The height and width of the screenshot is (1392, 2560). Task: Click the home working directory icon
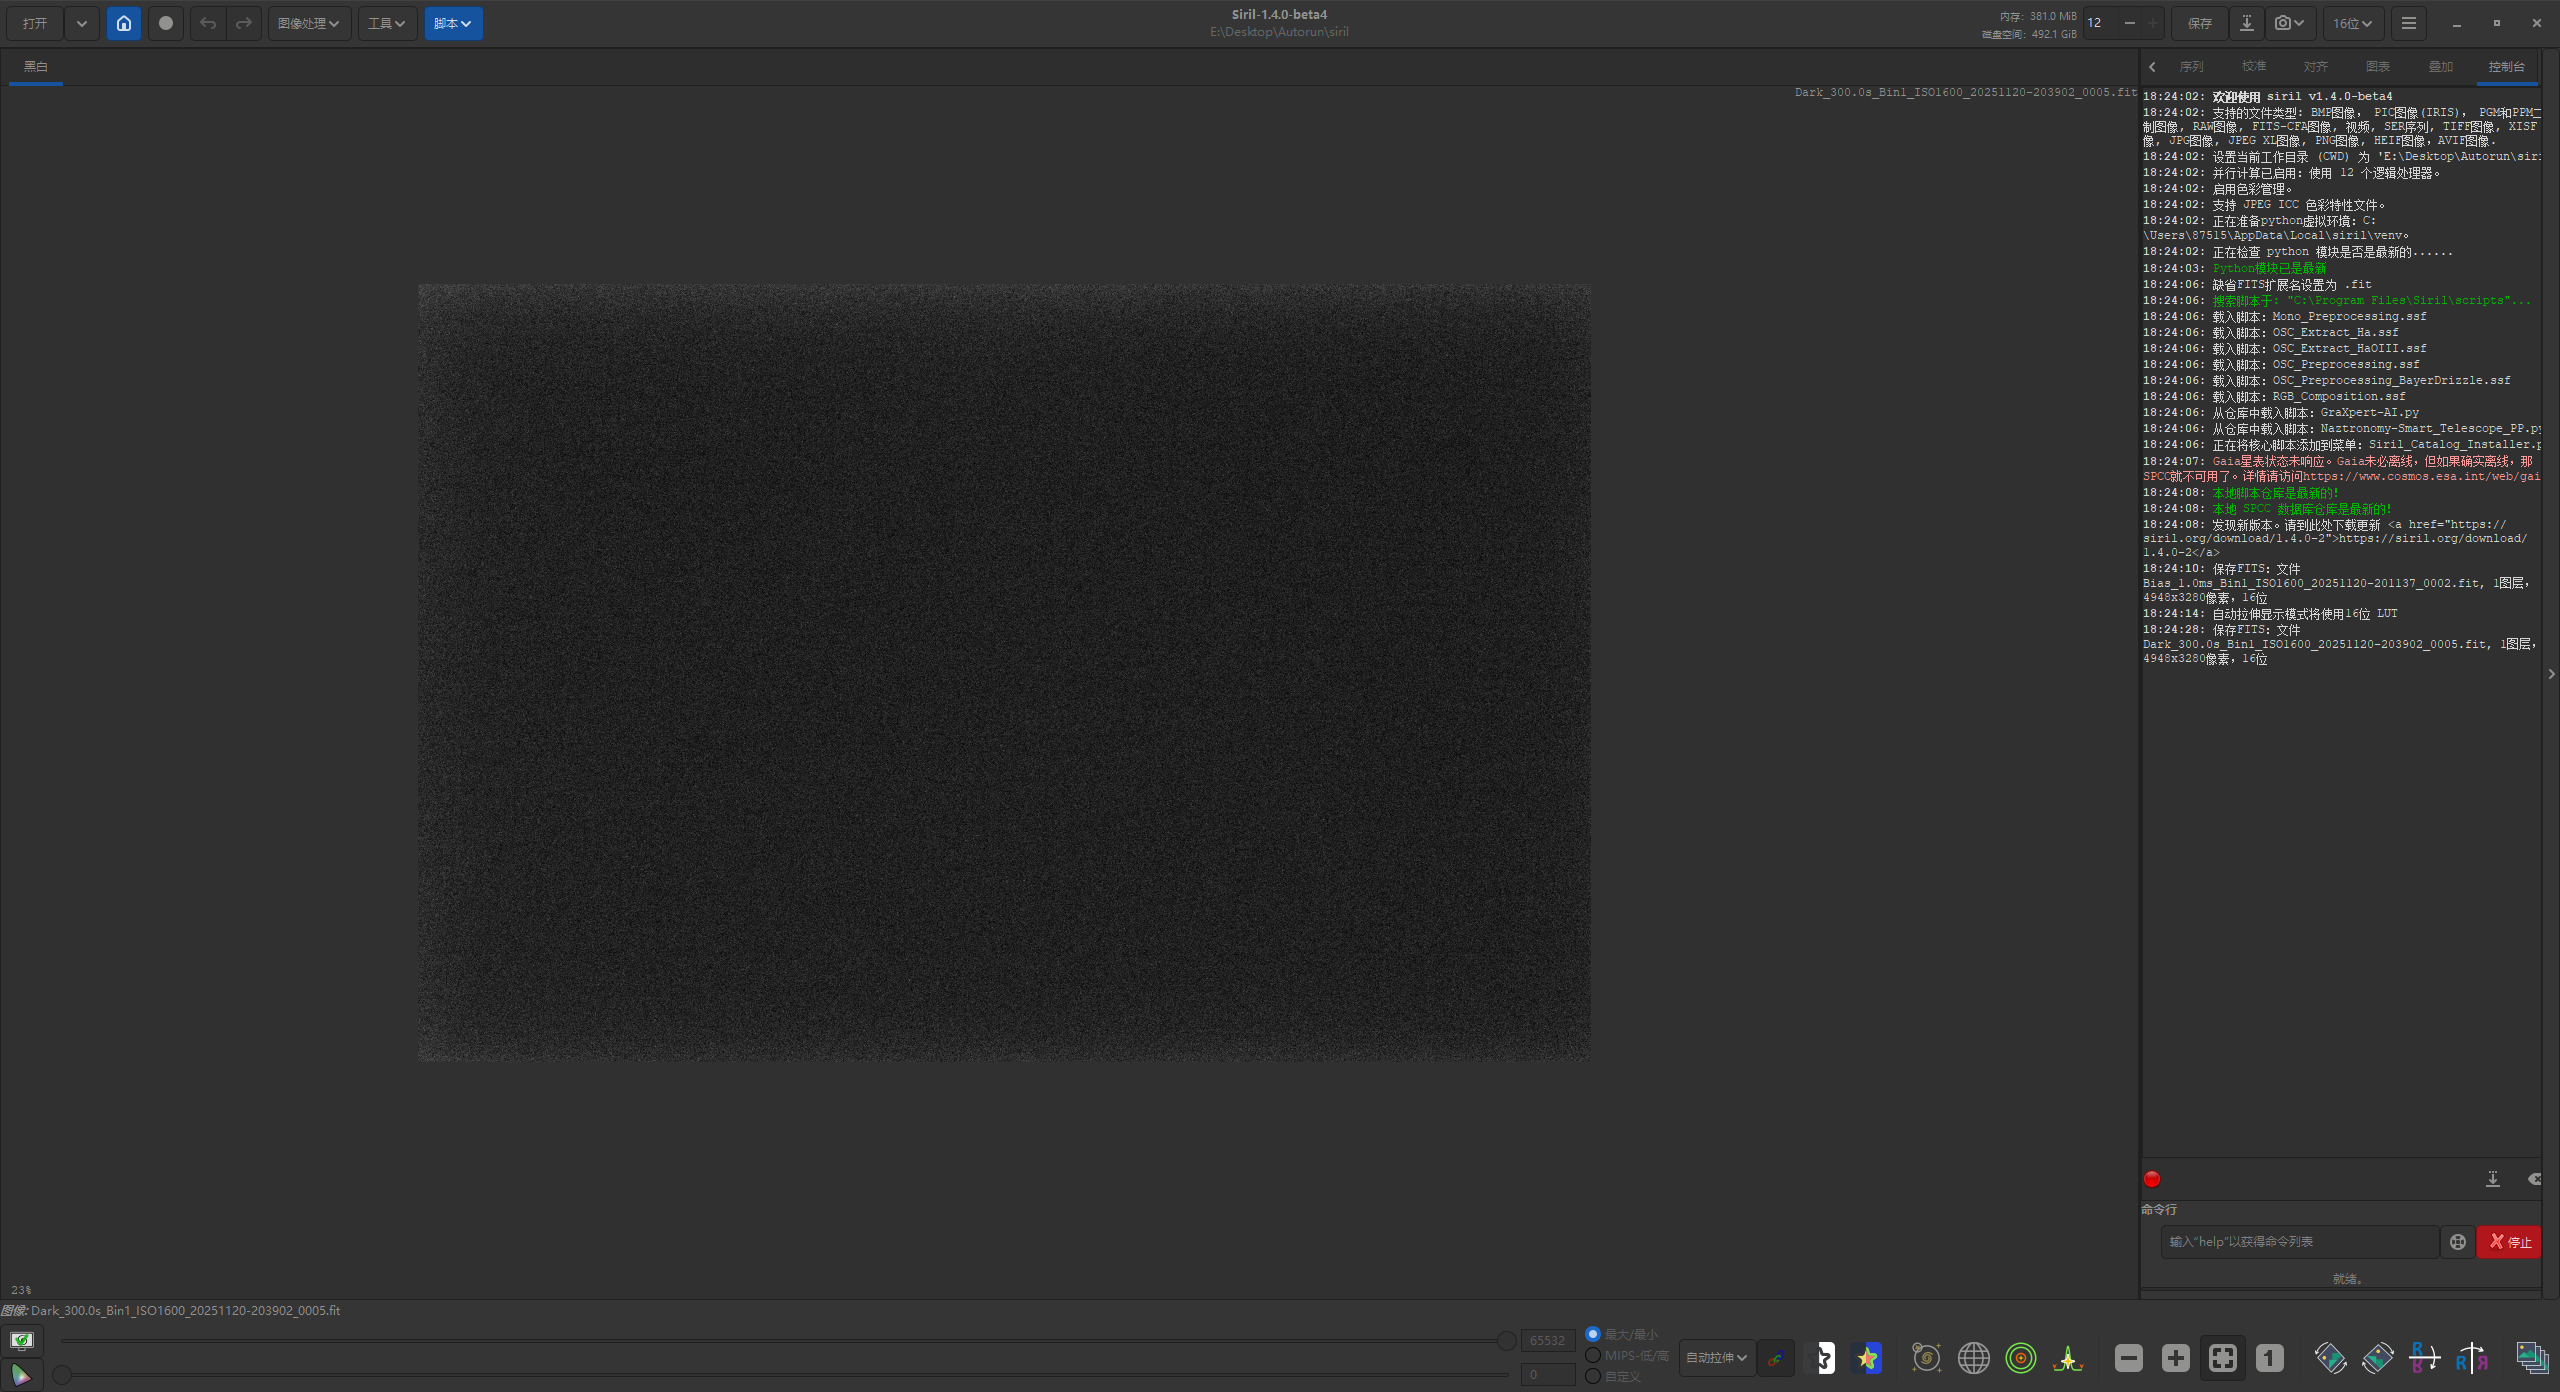click(124, 23)
